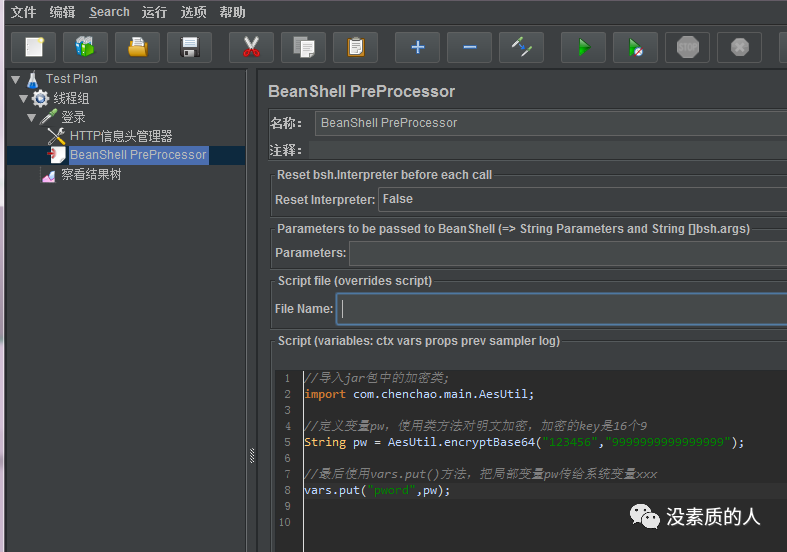Screen dimensions: 787x552
Task: Click the 名称 name input field
Action: (x=551, y=123)
